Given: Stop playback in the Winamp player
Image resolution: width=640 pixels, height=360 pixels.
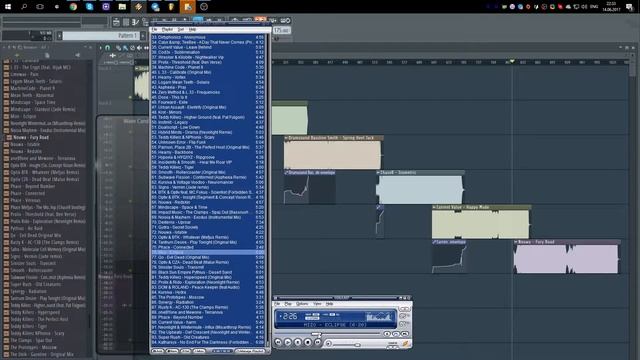Looking at the screenshot, I should click(x=308, y=342).
